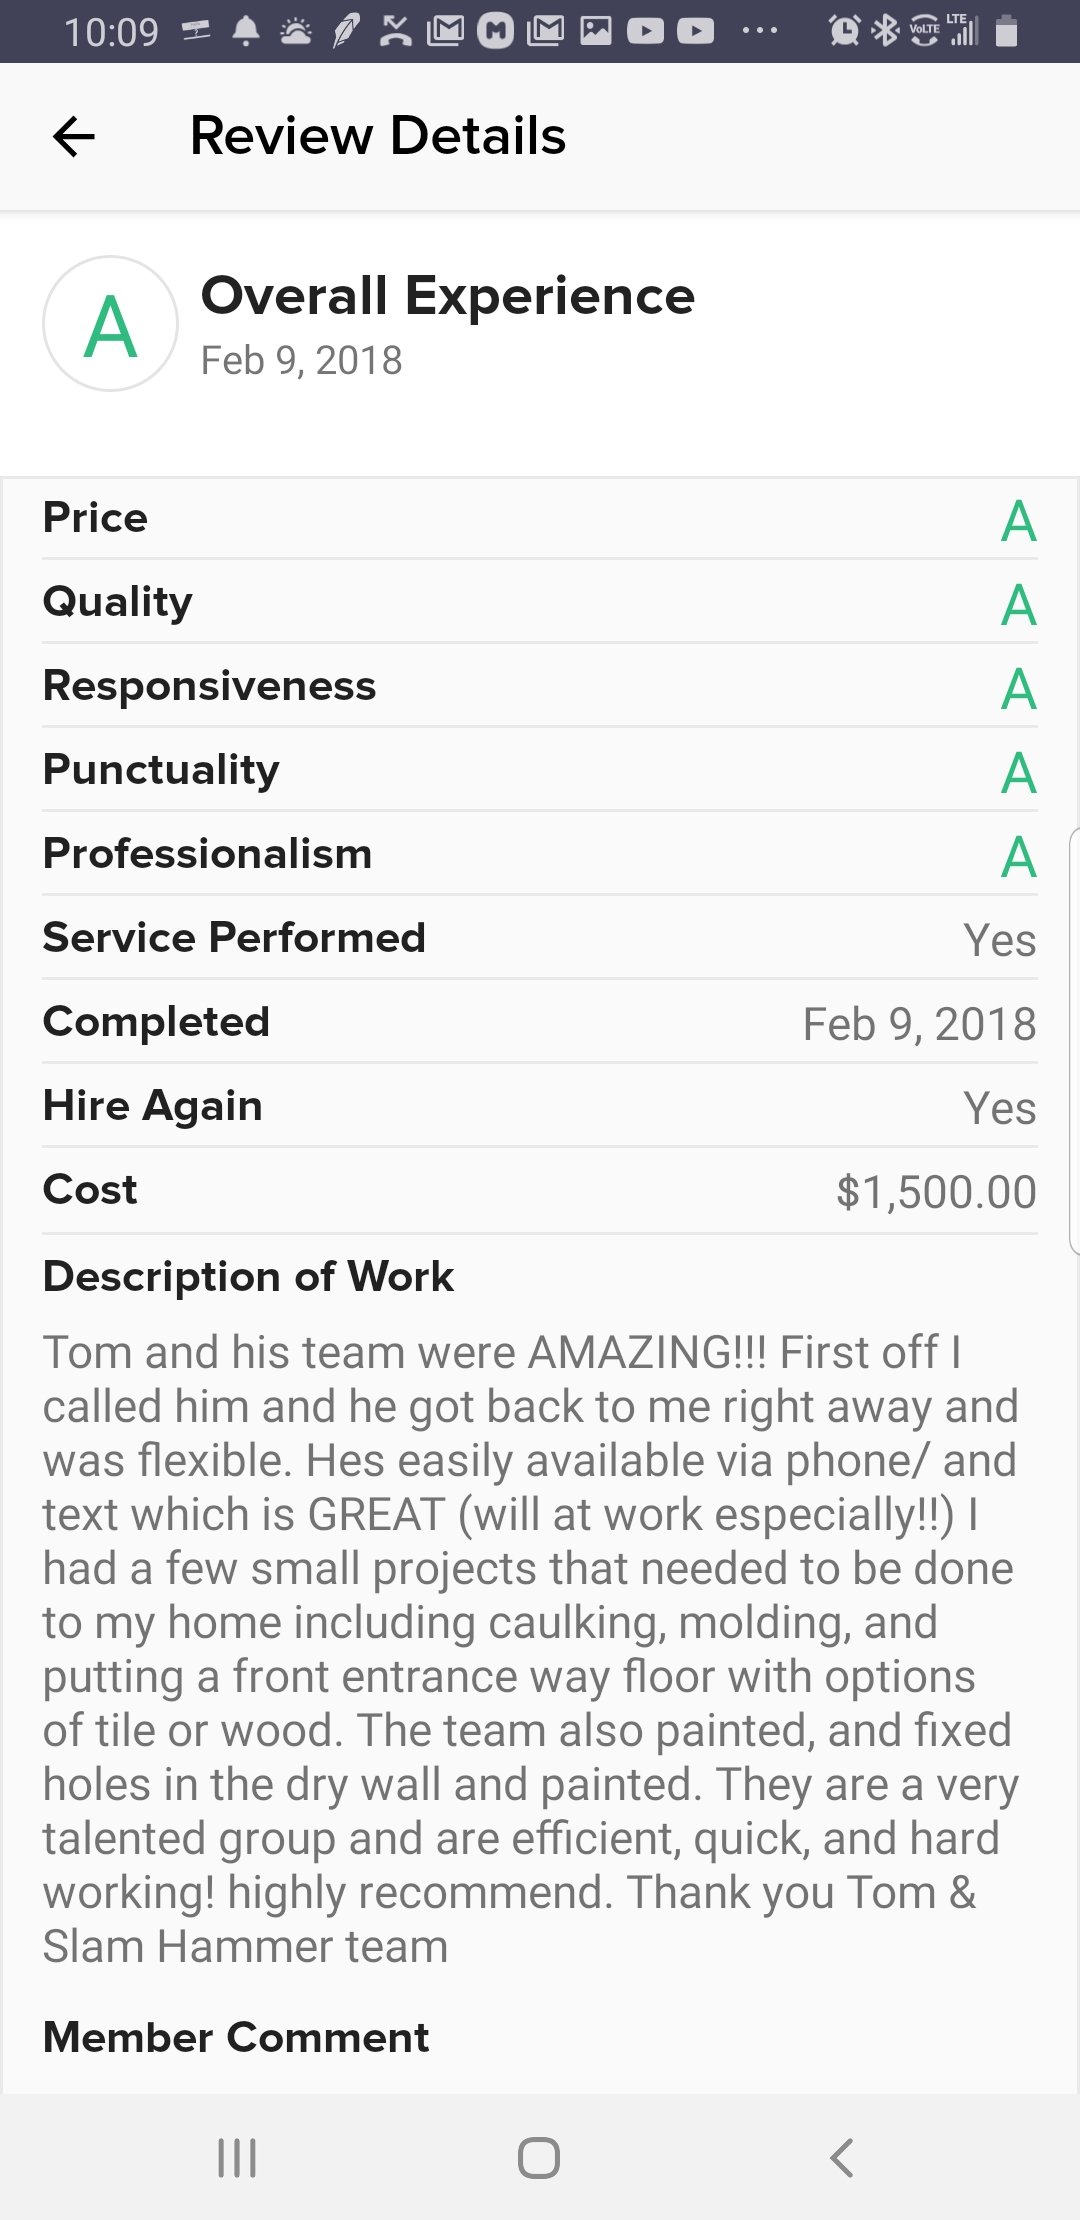Screen dimensions: 1080x2220
Task: Tap the missed call status icon
Action: pyautogui.click(x=396, y=32)
